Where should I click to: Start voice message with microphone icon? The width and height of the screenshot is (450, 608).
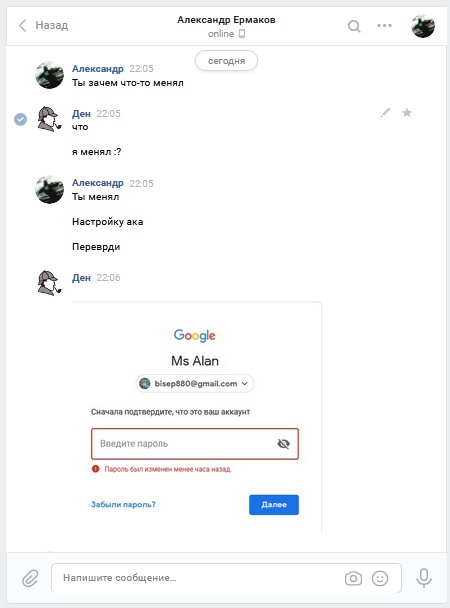pos(424,578)
